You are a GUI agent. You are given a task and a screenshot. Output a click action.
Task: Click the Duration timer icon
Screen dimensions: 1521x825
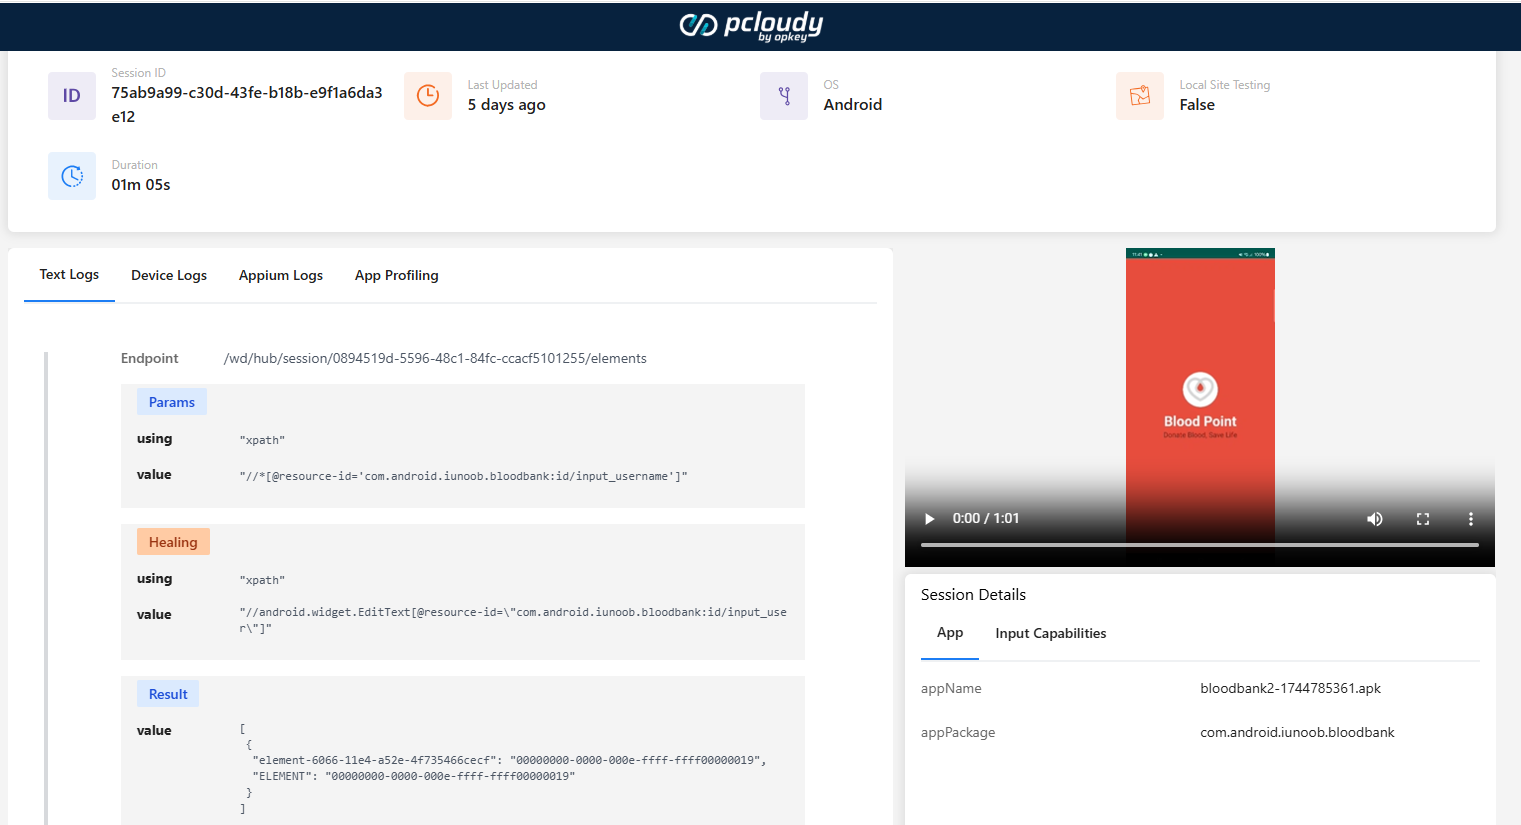pyautogui.click(x=72, y=176)
